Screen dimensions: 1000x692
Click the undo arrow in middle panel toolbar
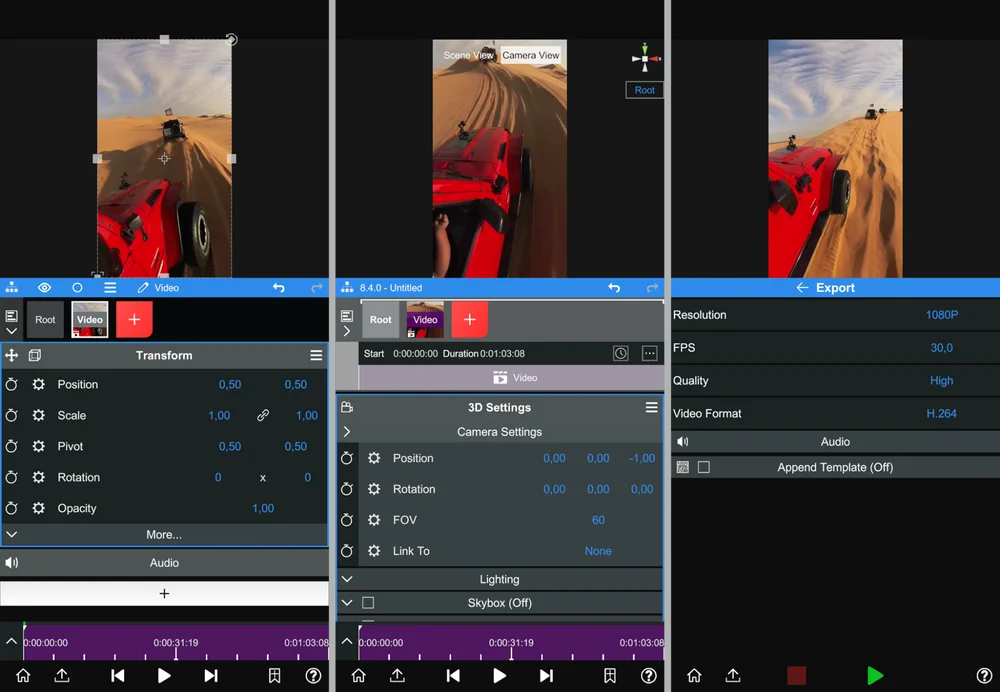tap(614, 288)
